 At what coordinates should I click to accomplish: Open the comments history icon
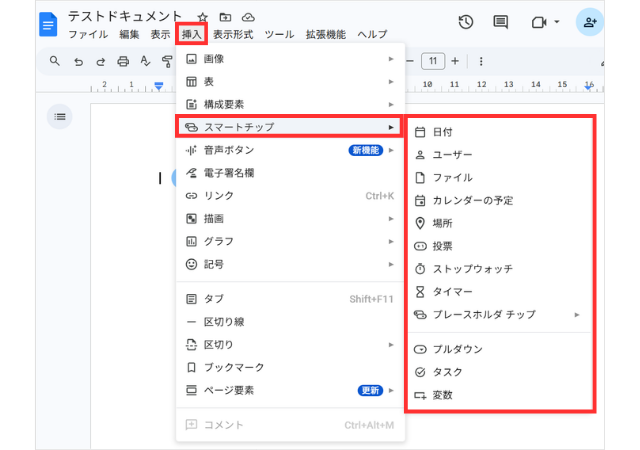tap(500, 22)
